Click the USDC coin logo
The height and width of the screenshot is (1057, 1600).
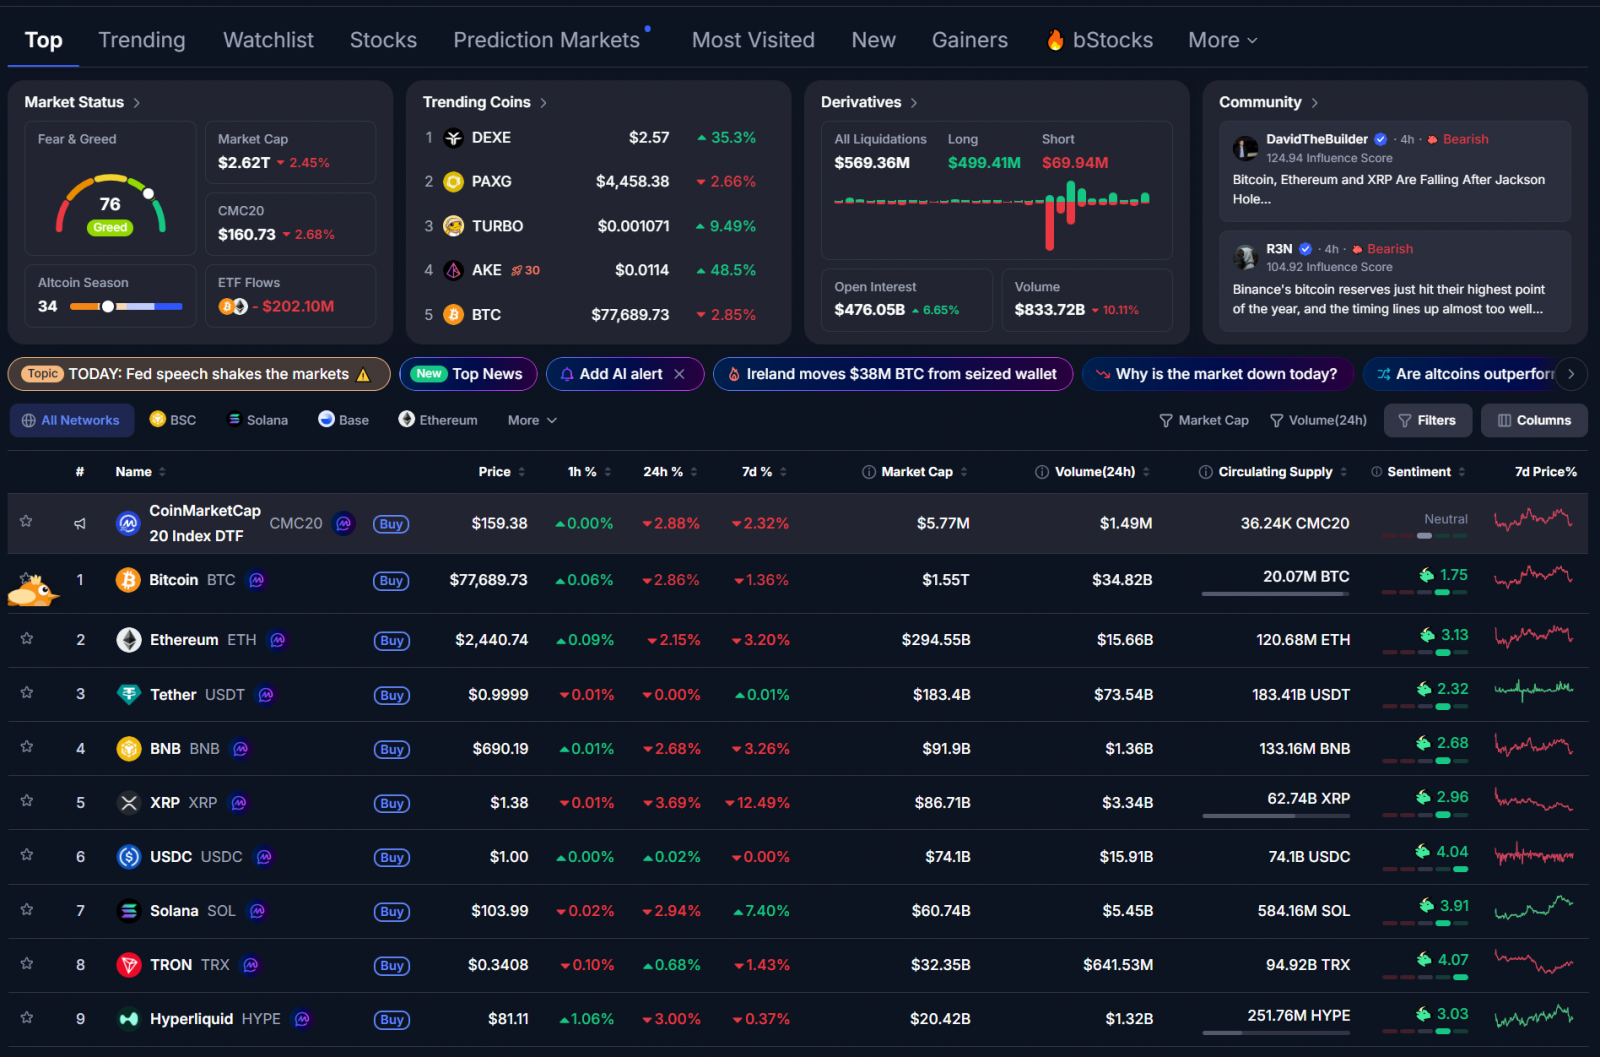(x=129, y=857)
